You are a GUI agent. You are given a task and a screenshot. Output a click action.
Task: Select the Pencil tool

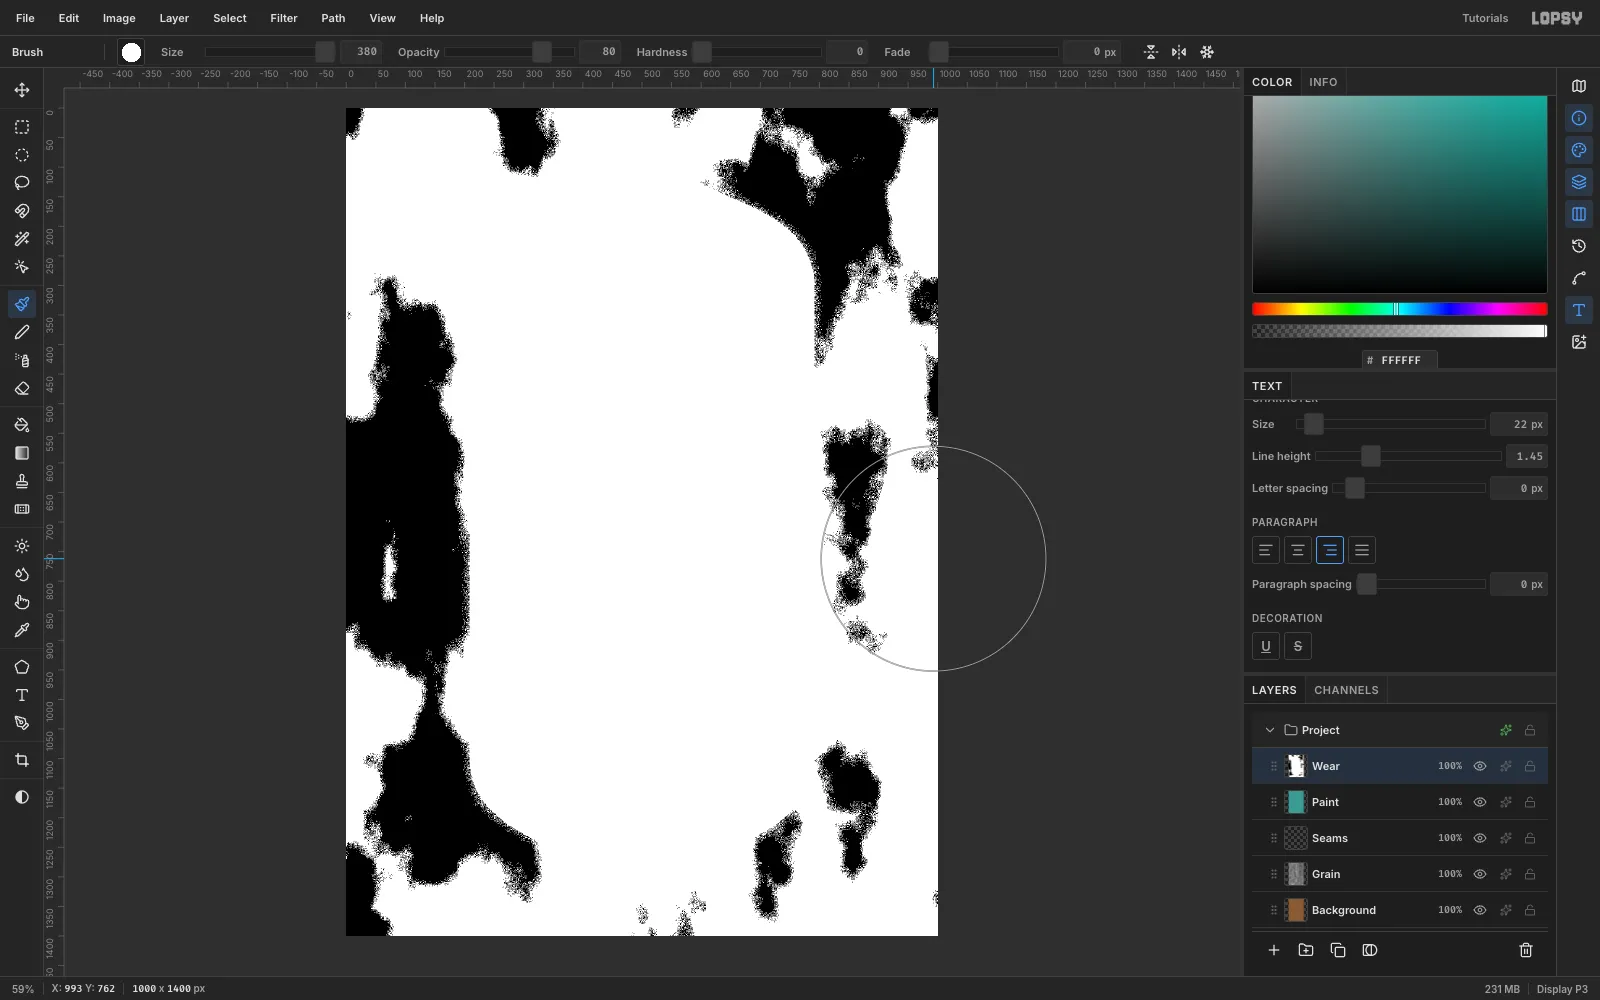[x=22, y=332]
